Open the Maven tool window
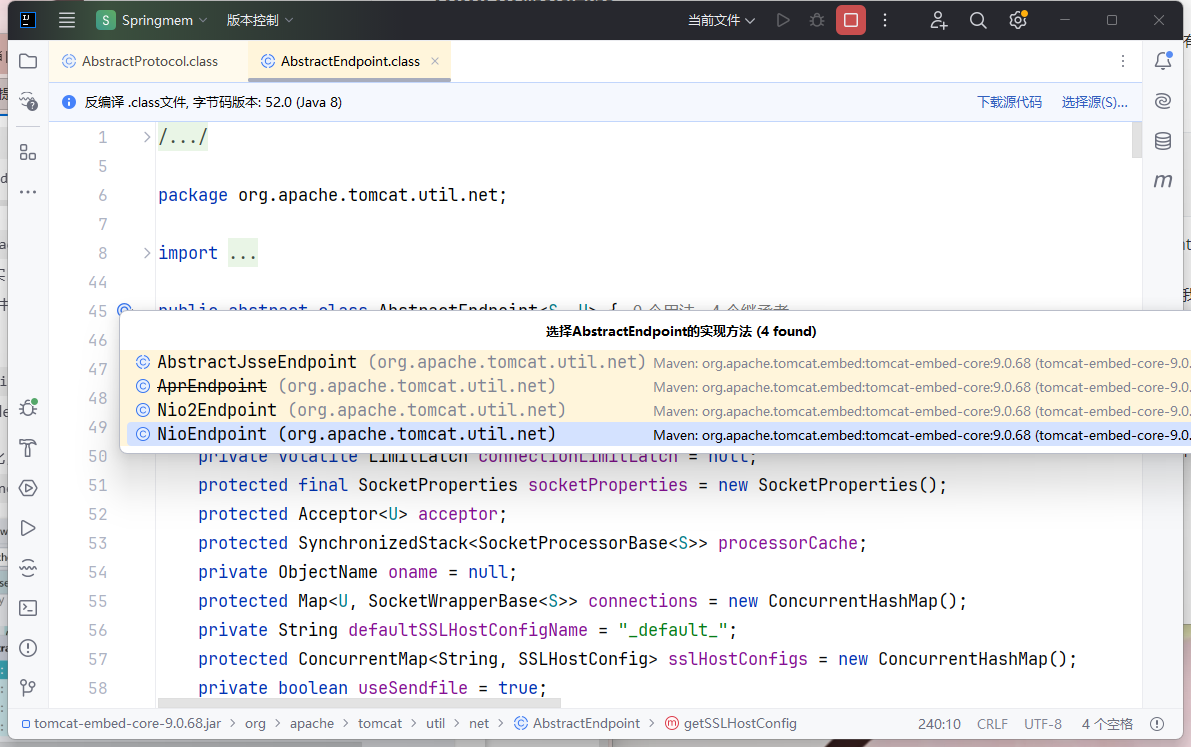This screenshot has height=747, width=1191. (1162, 181)
